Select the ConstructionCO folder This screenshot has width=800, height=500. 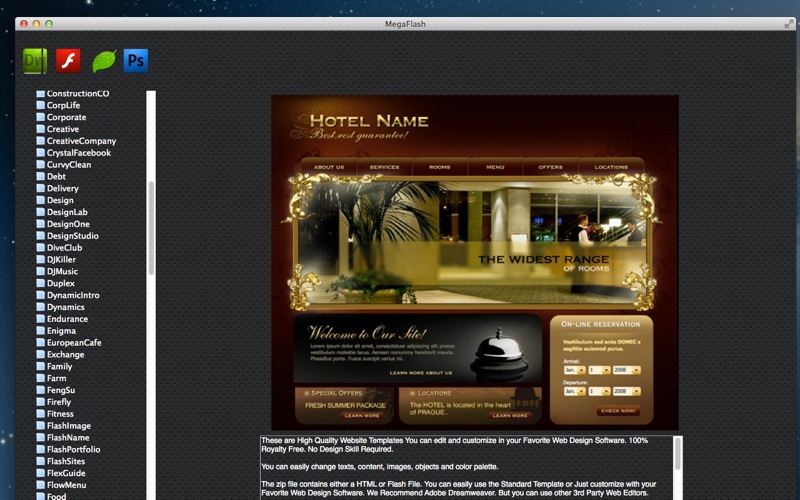click(x=72, y=93)
